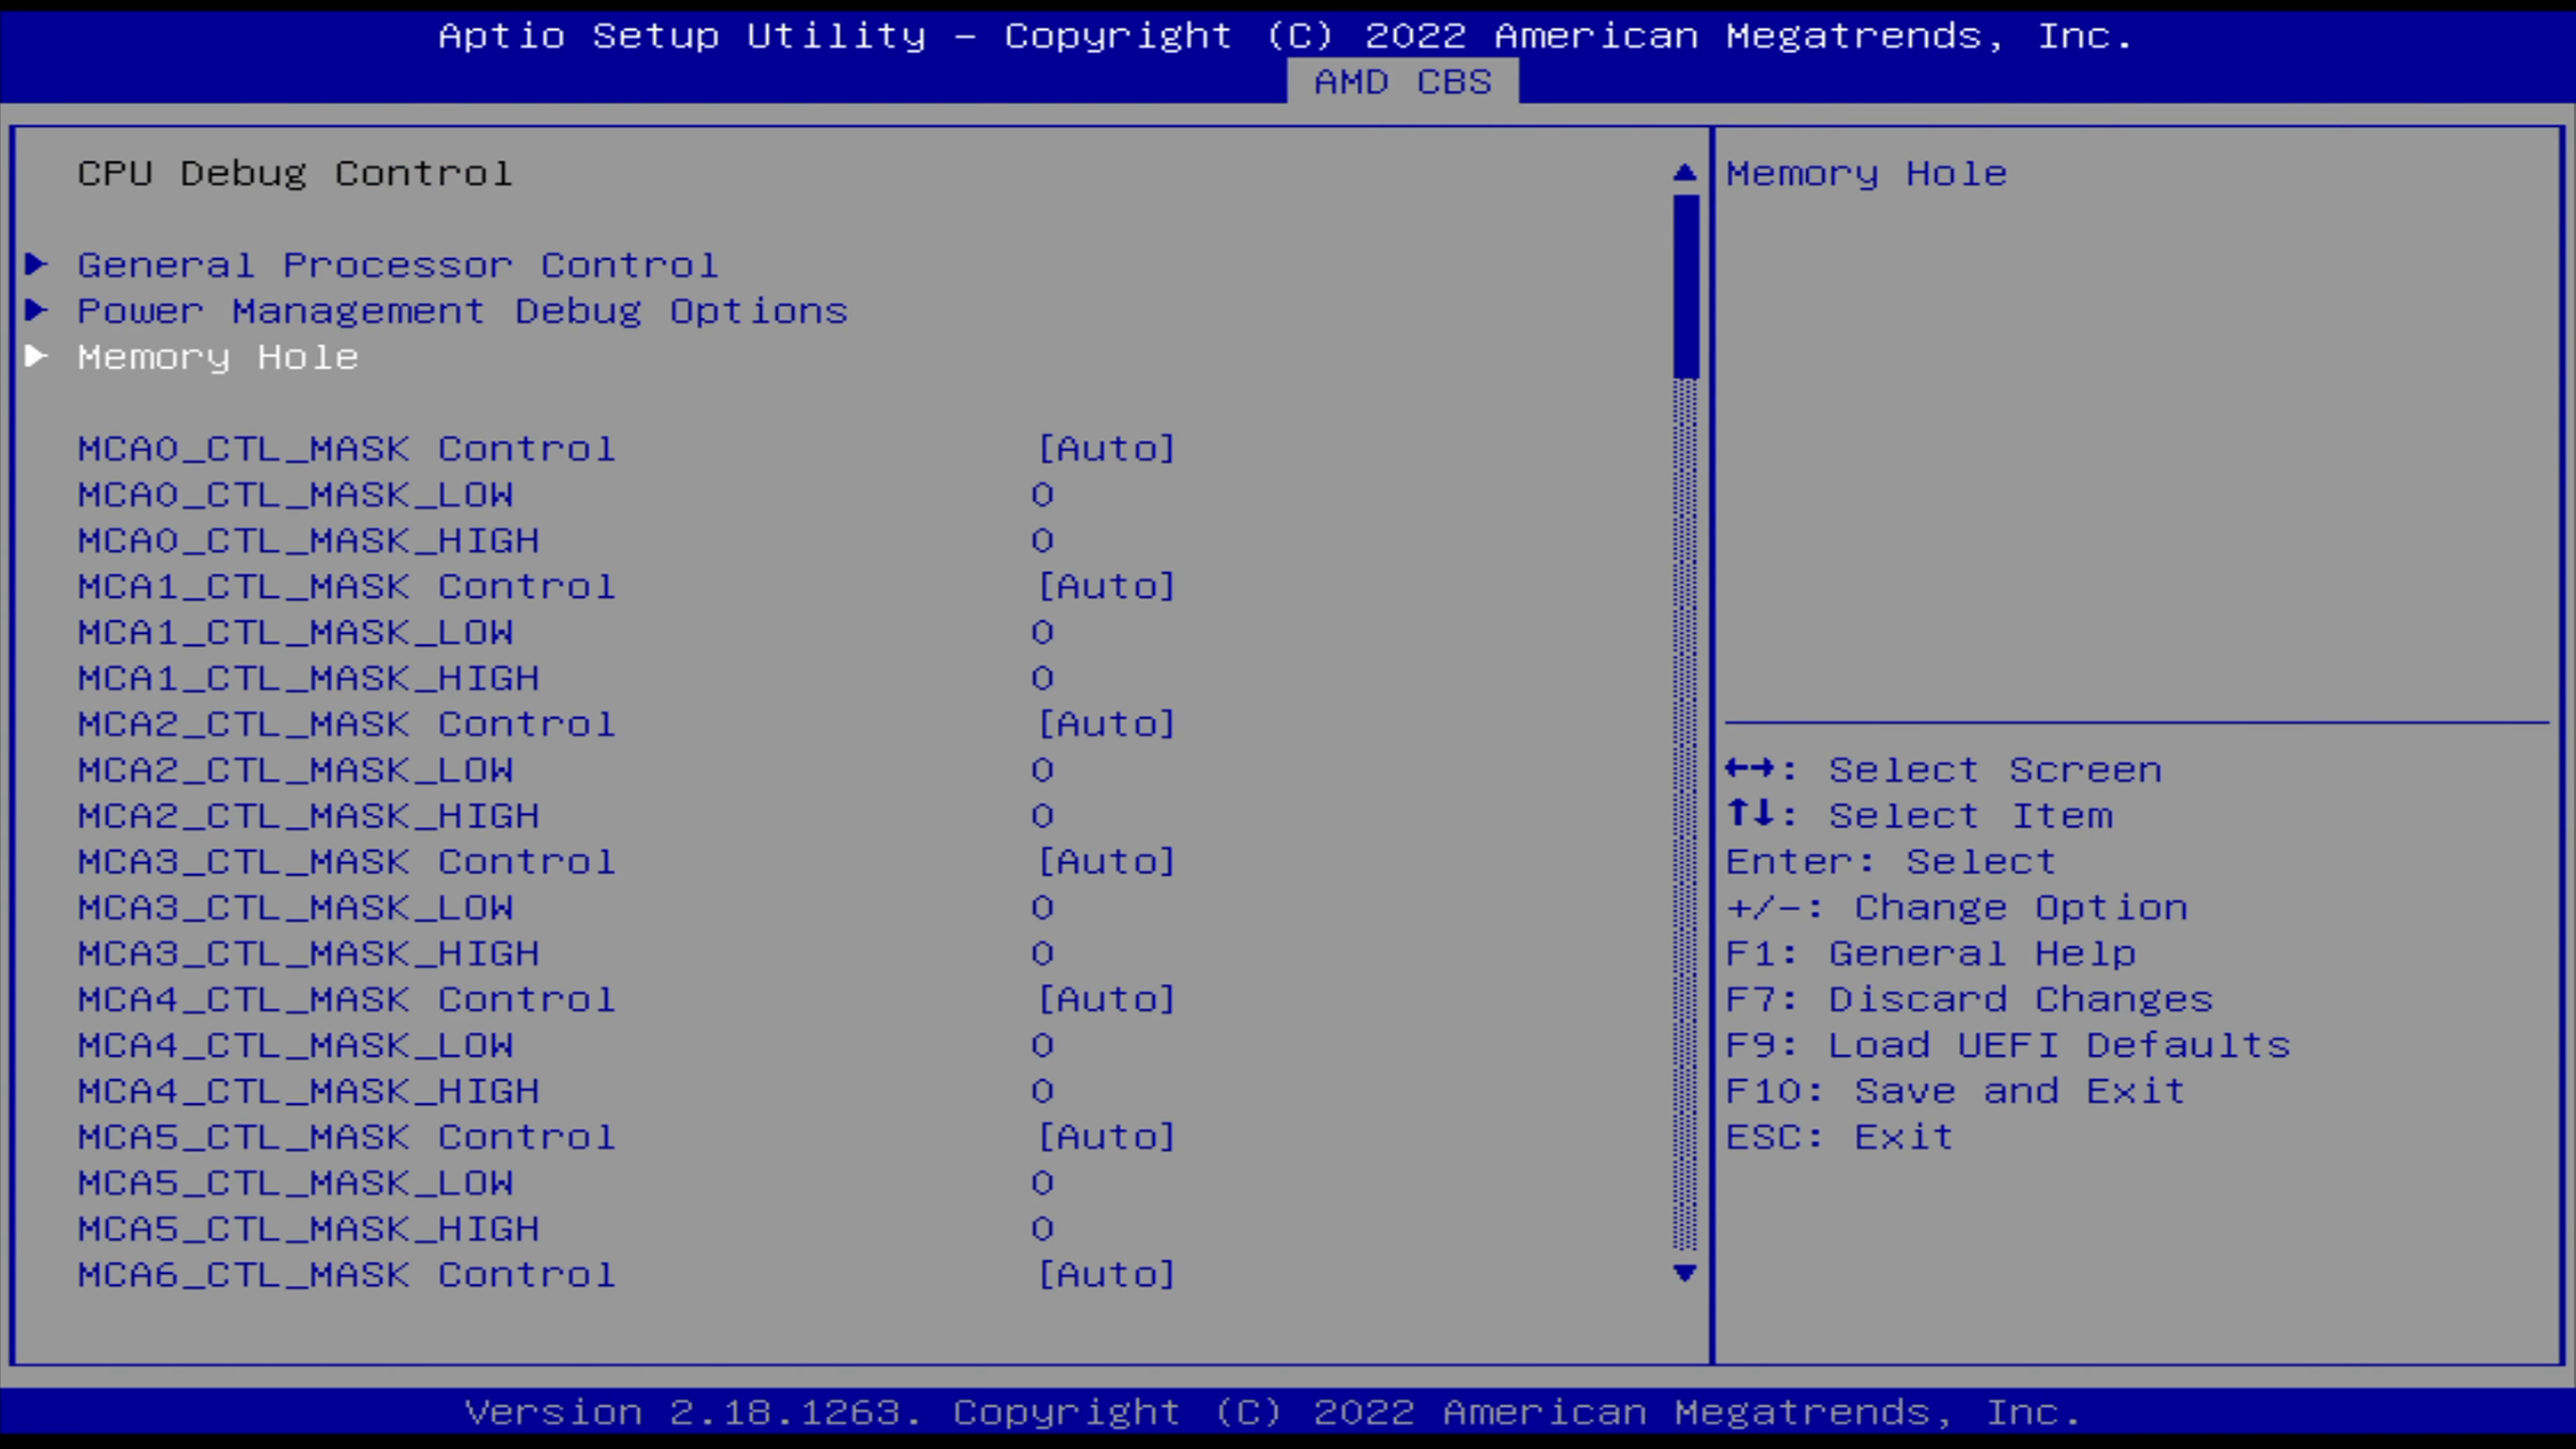Open MCA2_CTL_MASK Control [Auto] dropdown
2576x1449 pixels.
coord(1106,724)
